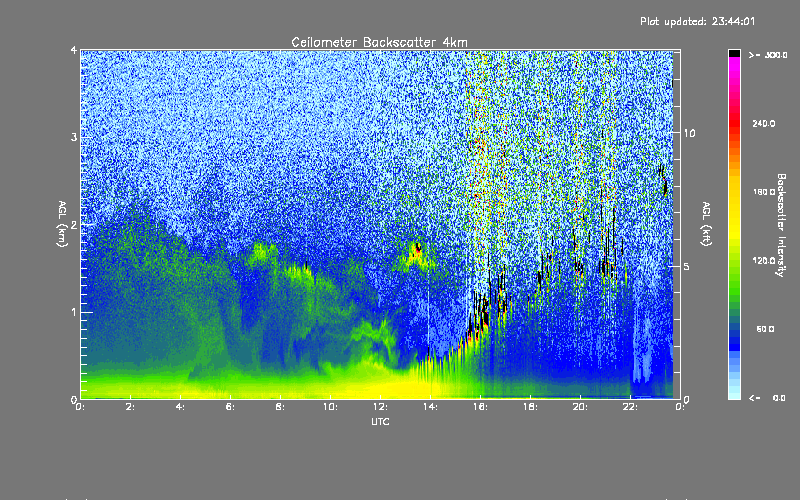The width and height of the screenshot is (800, 500).
Task: Click the '18:' tick on the UTC axis
Action: 530,407
